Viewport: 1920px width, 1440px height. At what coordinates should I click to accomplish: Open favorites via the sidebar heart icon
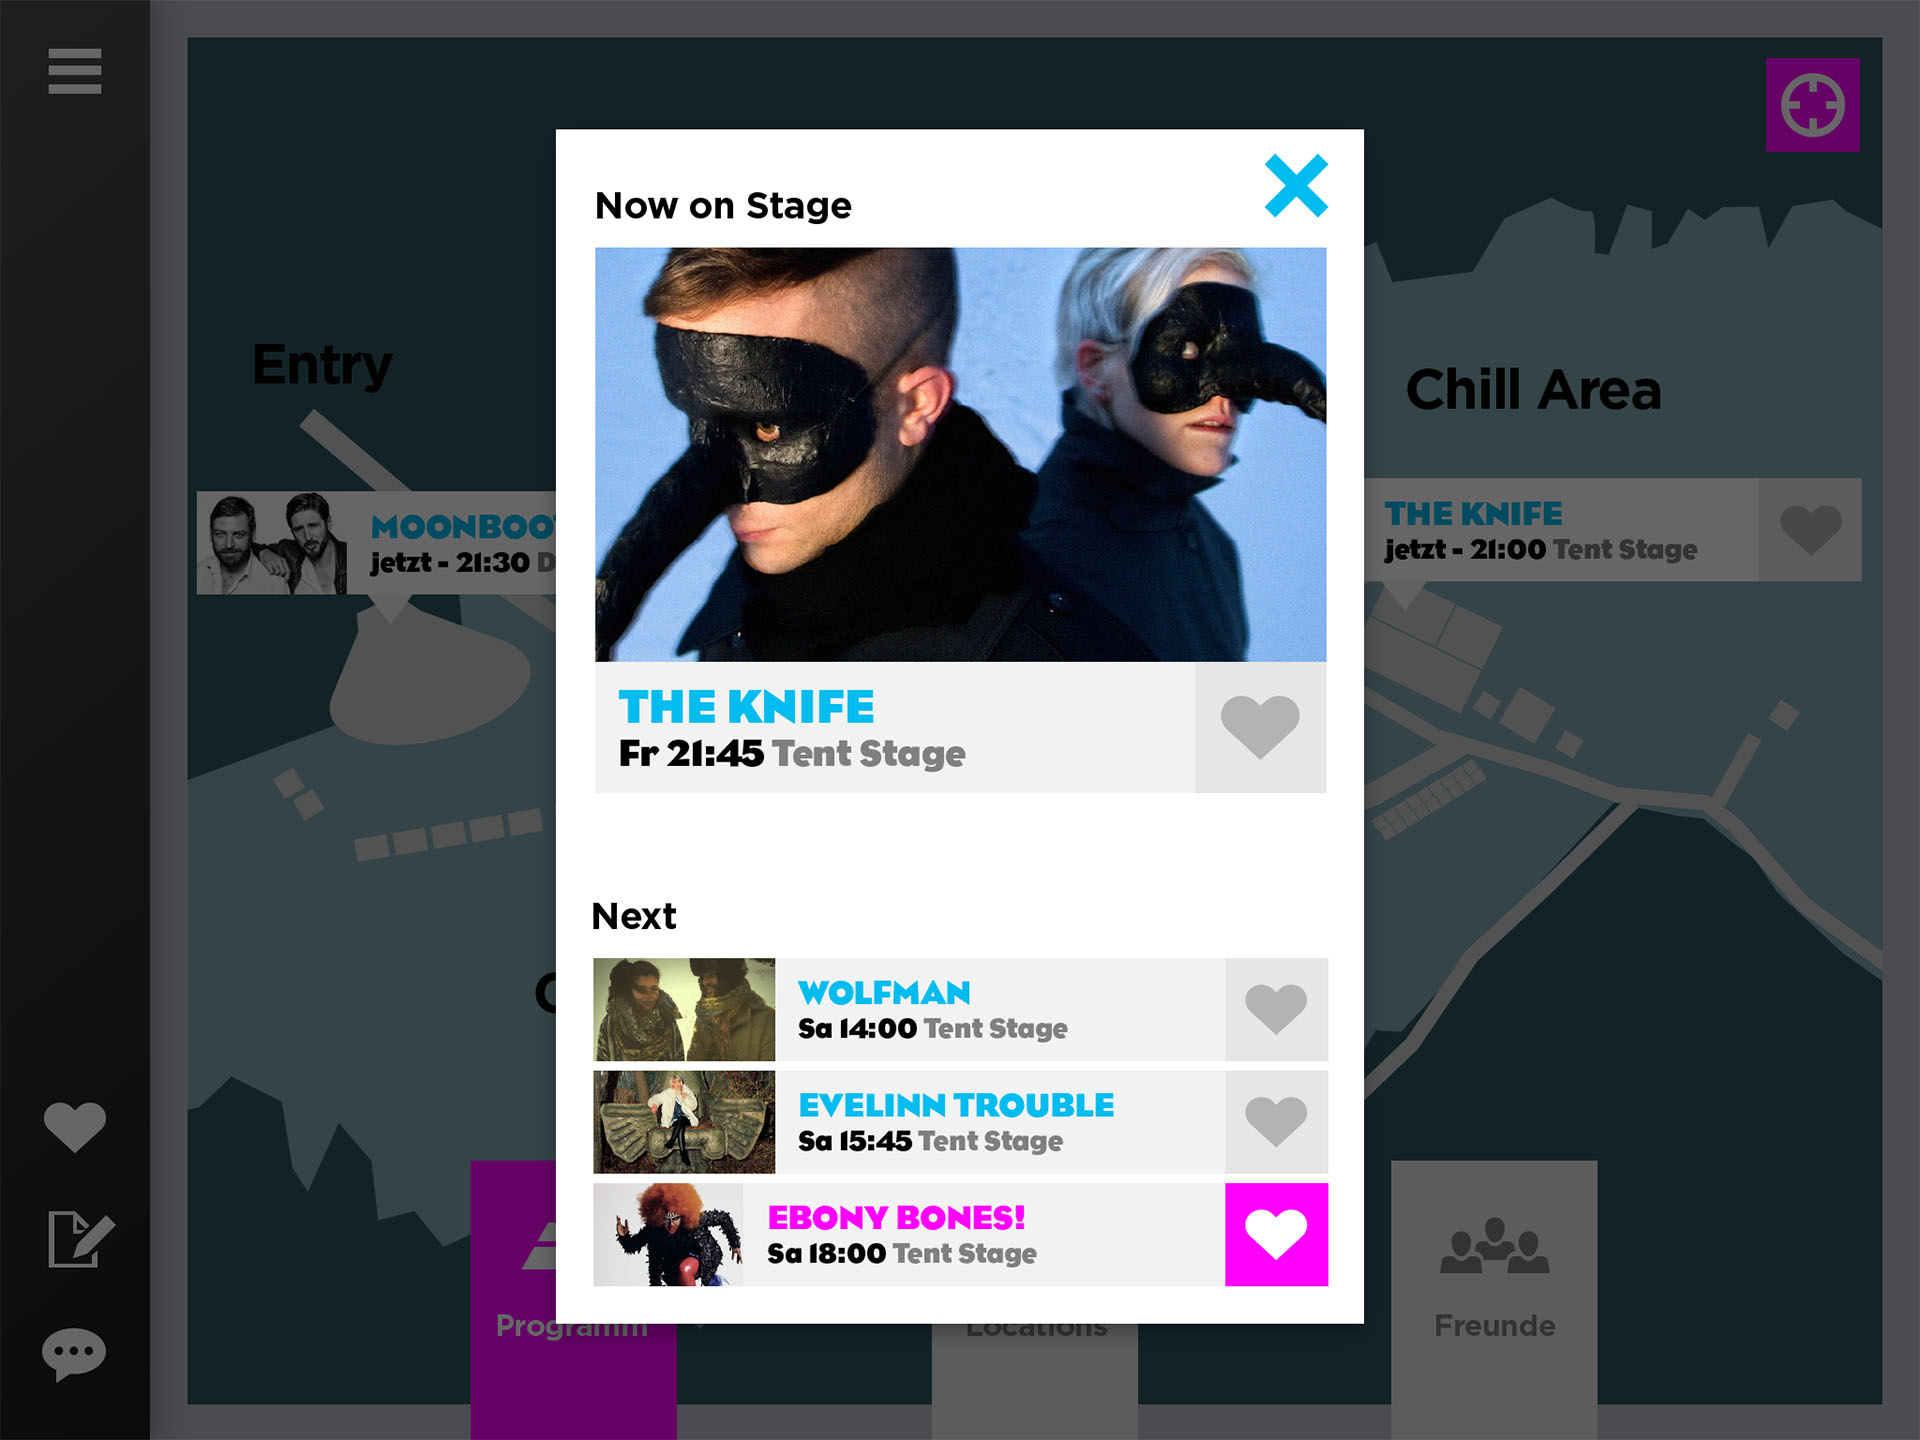[x=75, y=1127]
